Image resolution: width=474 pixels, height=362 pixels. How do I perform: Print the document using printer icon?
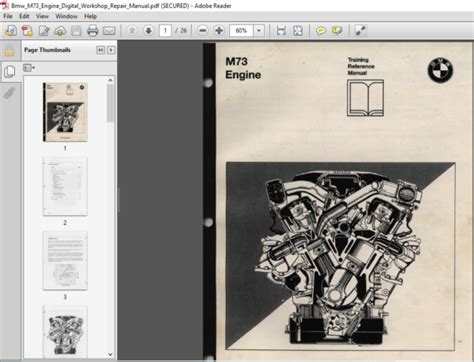point(92,31)
